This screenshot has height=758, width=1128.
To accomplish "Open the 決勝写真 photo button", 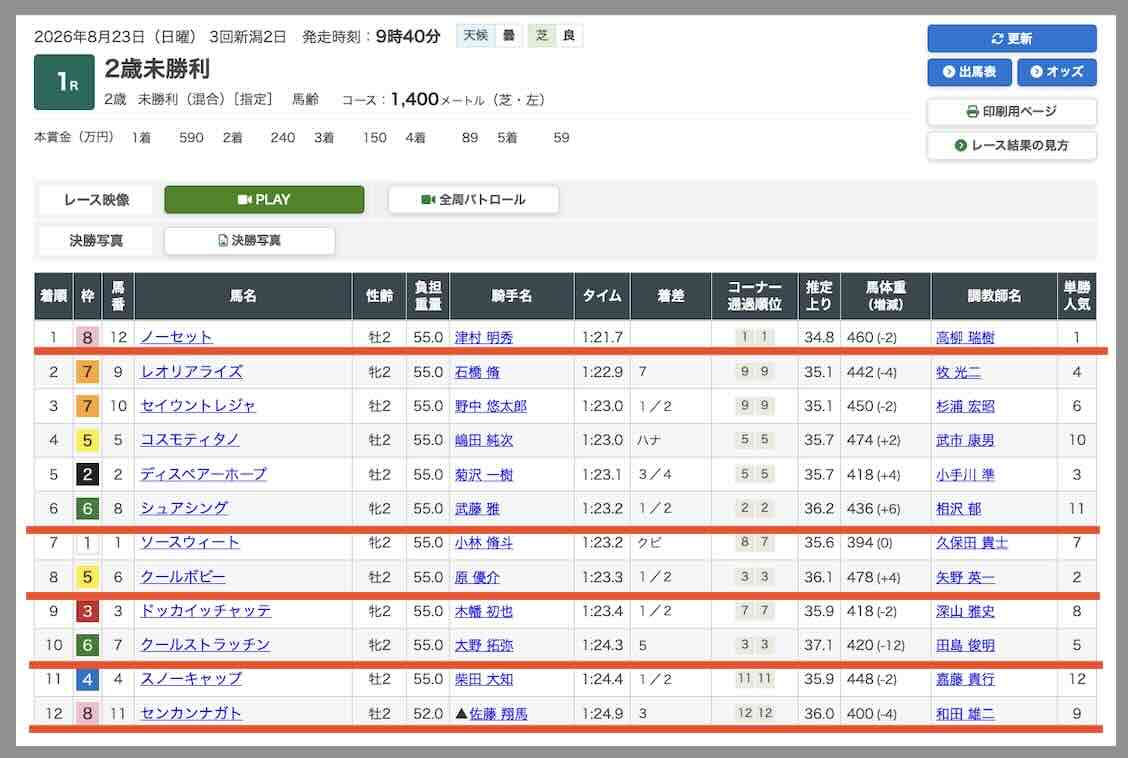I will [x=250, y=240].
